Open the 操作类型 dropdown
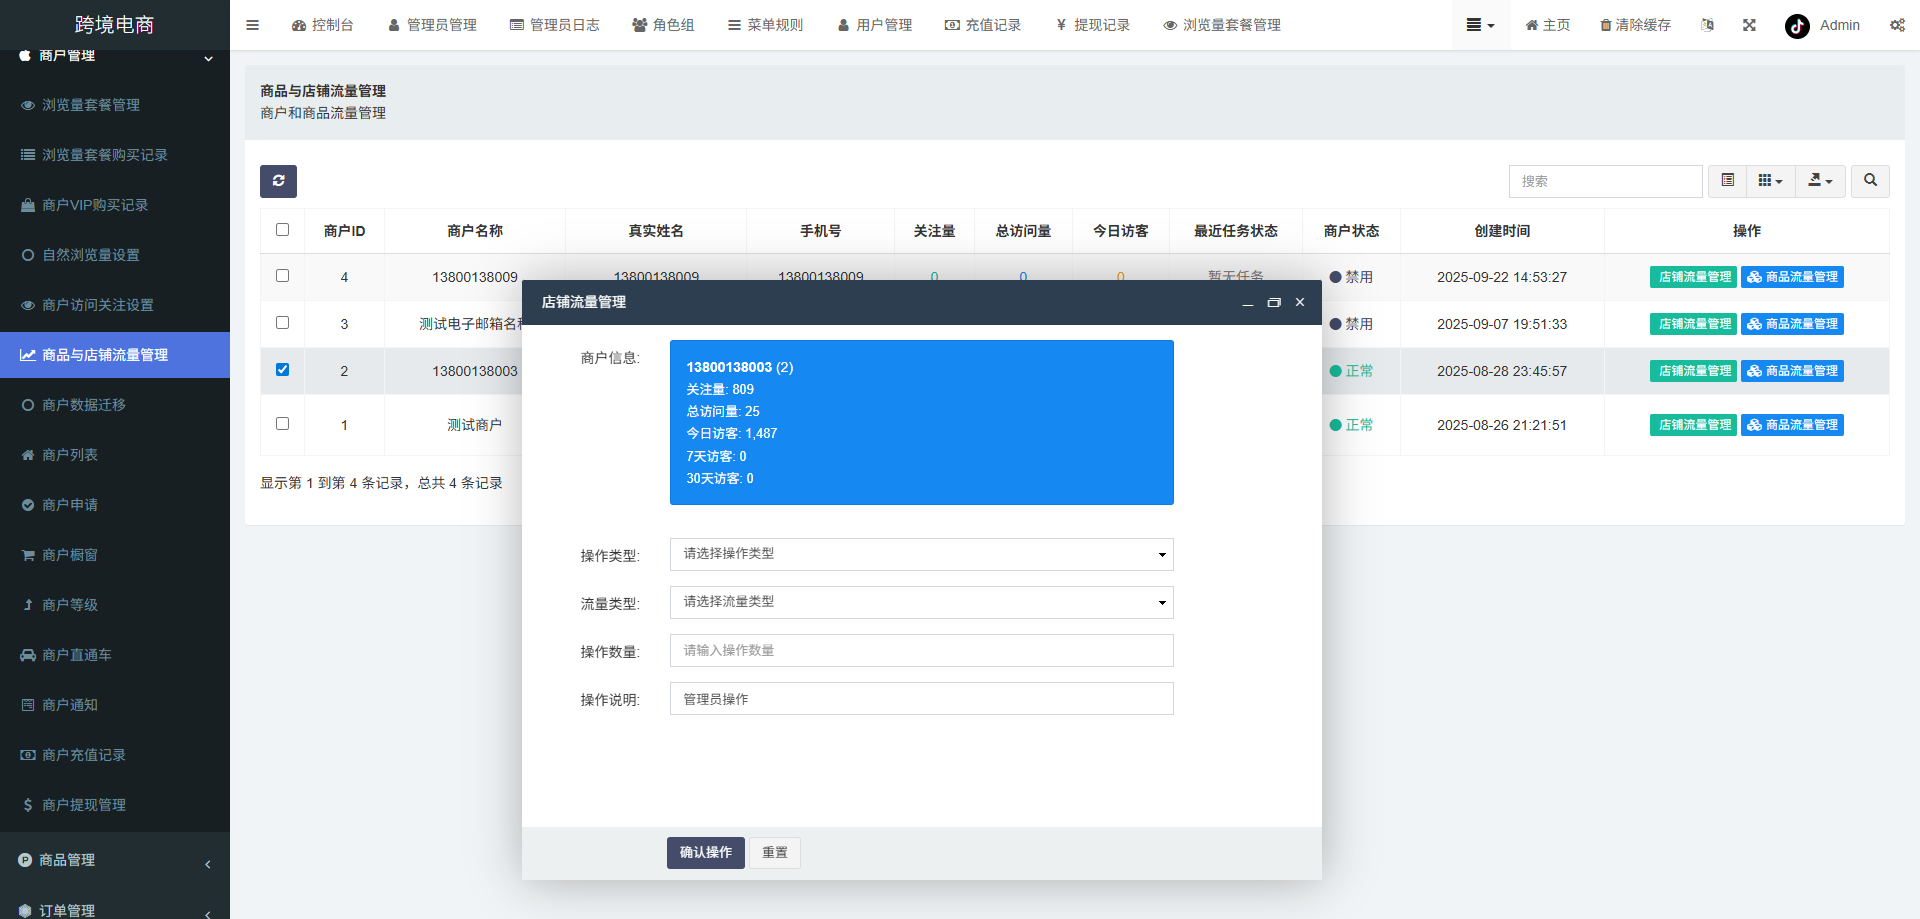 pos(920,554)
